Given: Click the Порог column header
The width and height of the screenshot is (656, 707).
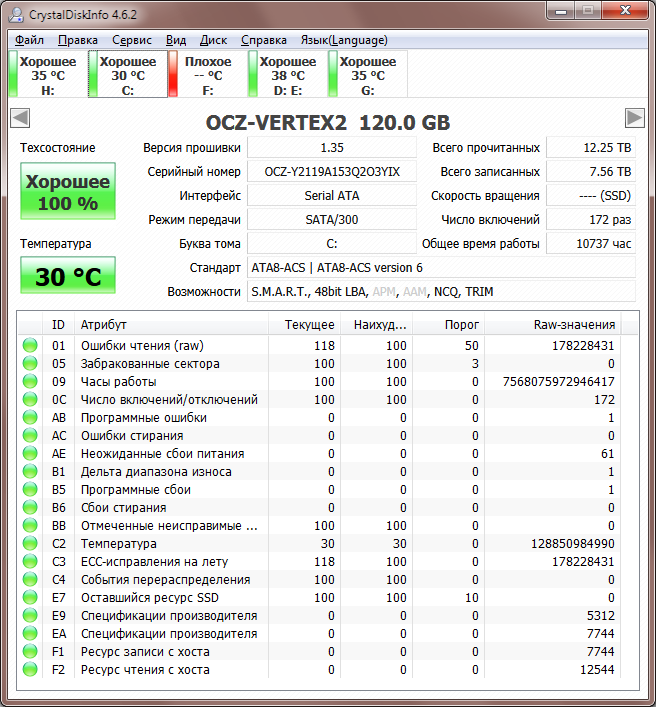Looking at the screenshot, I should click(449, 325).
